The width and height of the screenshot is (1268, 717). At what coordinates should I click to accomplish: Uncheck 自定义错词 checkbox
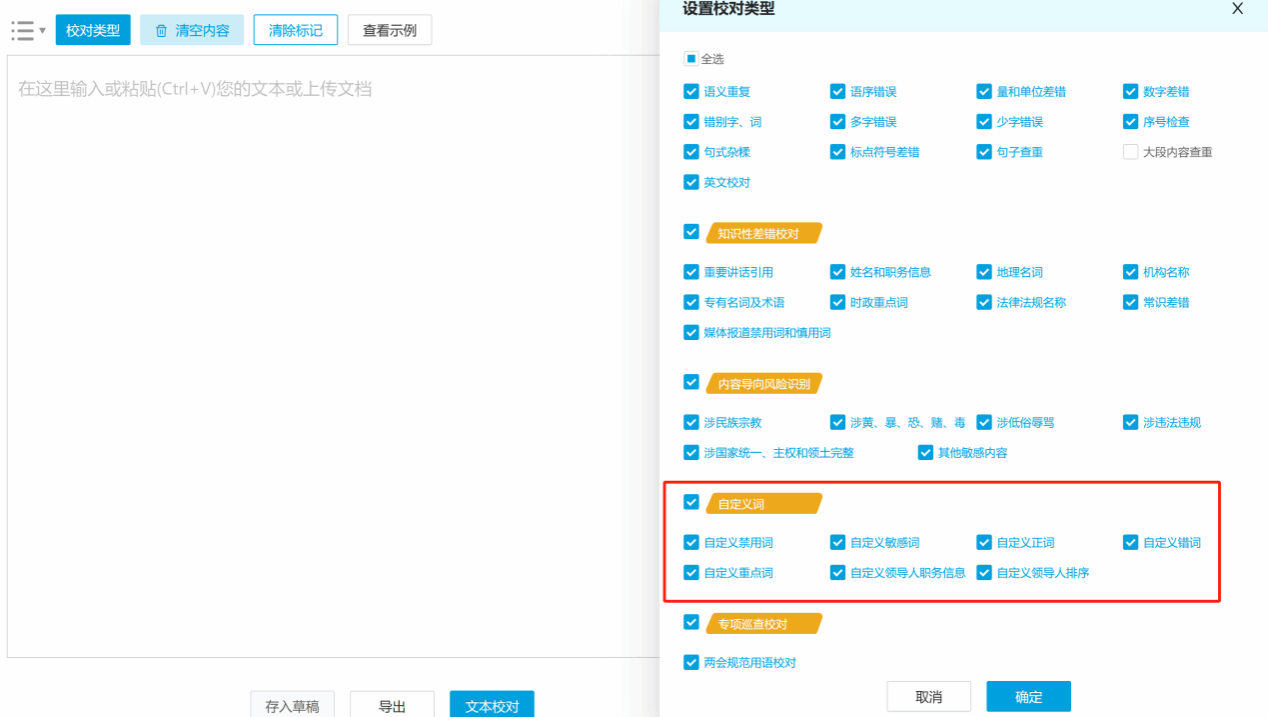click(1131, 543)
